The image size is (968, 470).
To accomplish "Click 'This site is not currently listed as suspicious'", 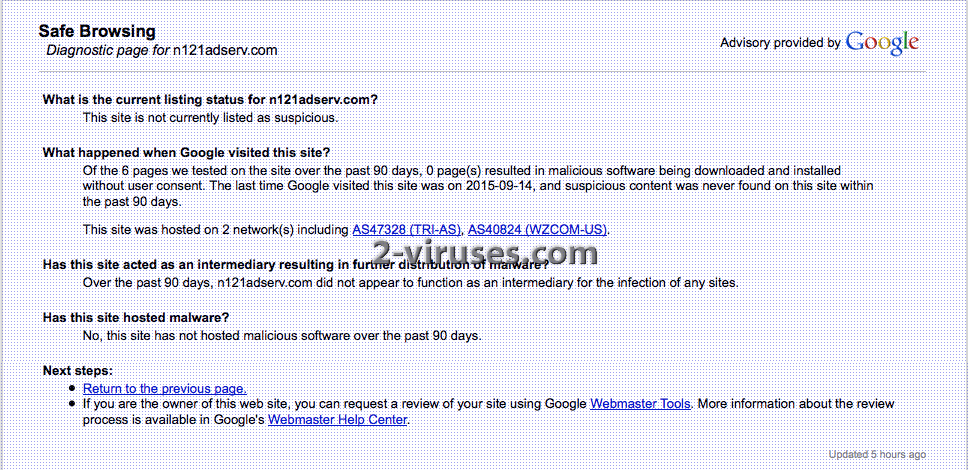I will pyautogui.click(x=211, y=117).
